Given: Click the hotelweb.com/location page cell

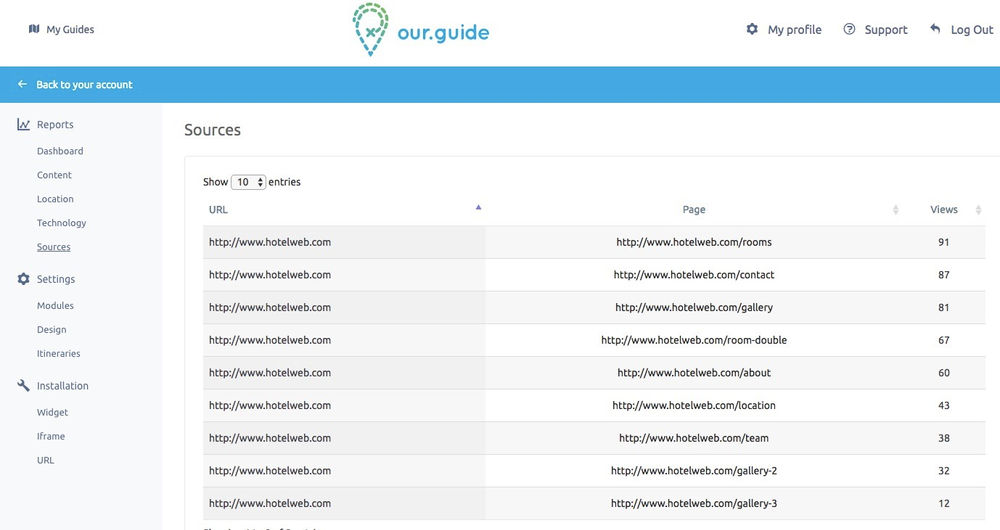Looking at the screenshot, I should pyautogui.click(x=694, y=405).
